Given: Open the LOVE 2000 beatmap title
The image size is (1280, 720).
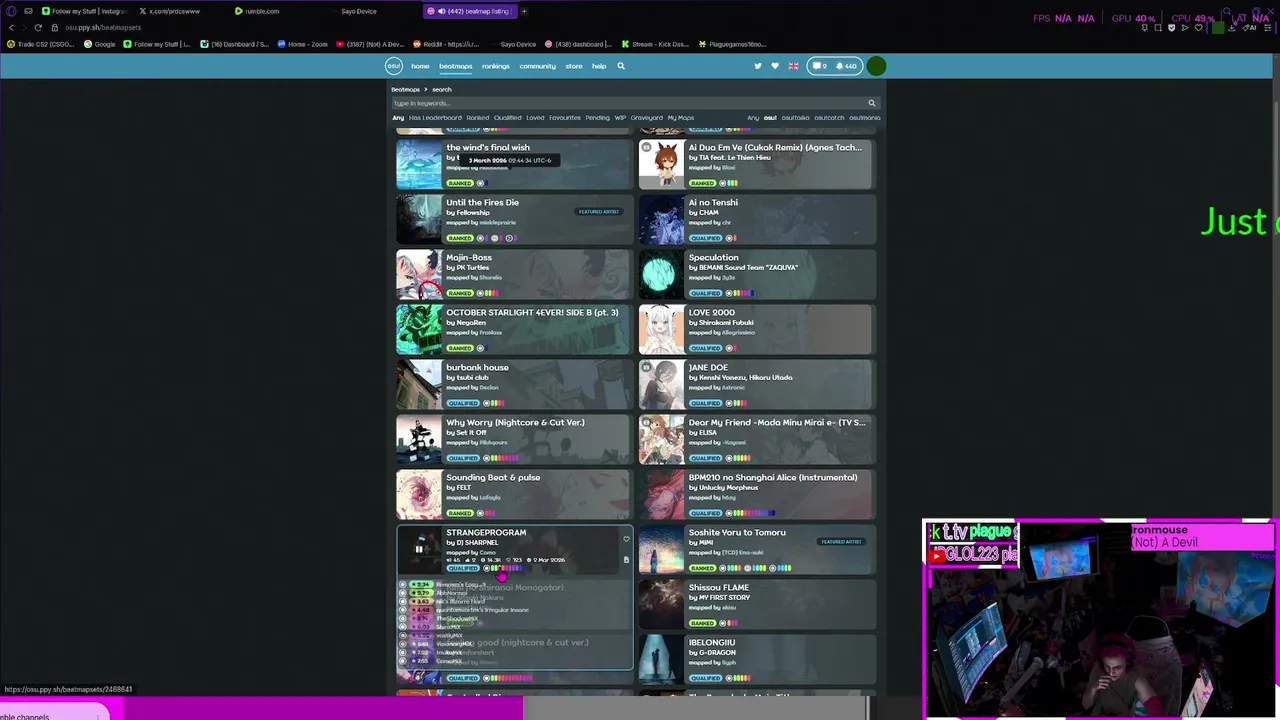Looking at the screenshot, I should [x=711, y=312].
